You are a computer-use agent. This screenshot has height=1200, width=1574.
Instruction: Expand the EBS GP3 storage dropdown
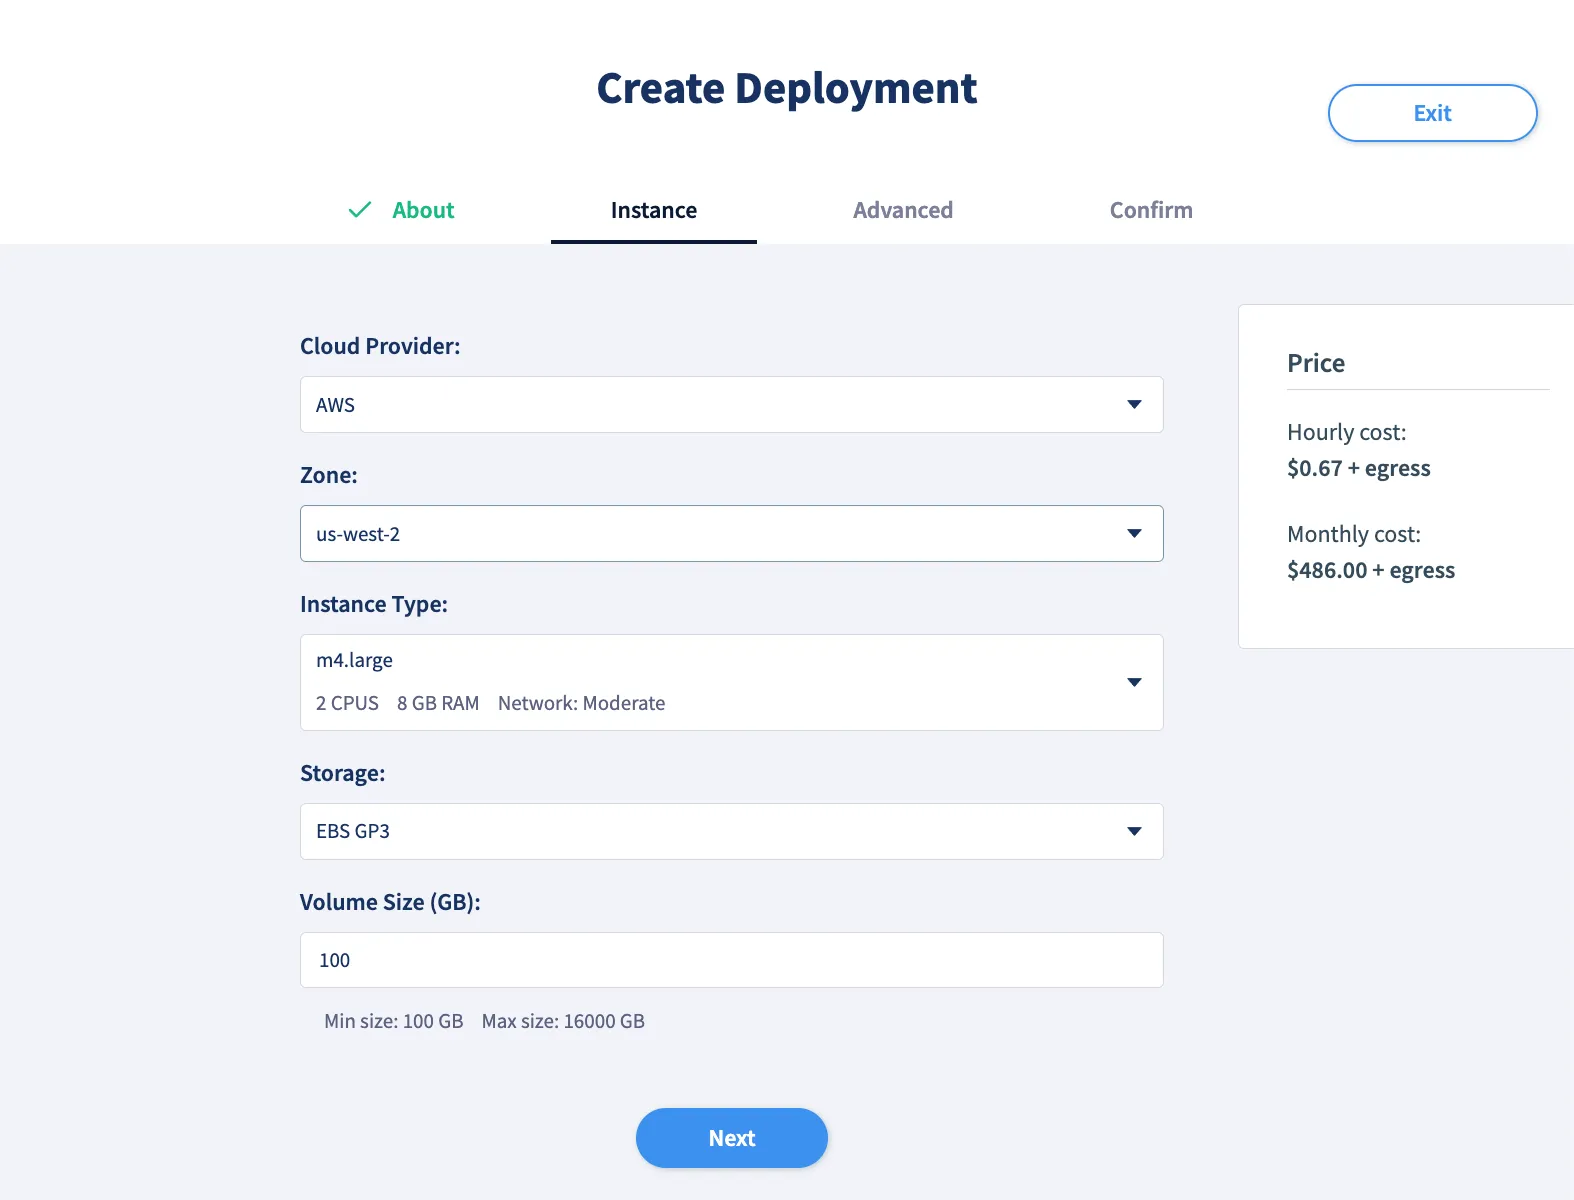point(700,832)
